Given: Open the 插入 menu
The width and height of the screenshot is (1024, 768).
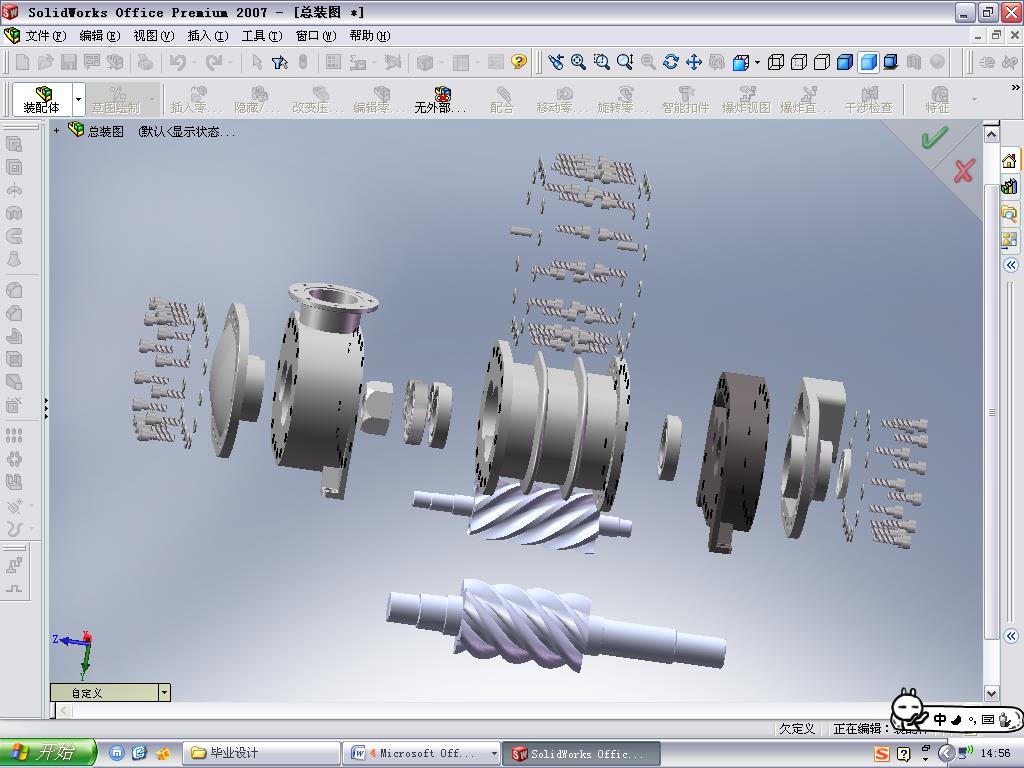Looking at the screenshot, I should [x=207, y=36].
